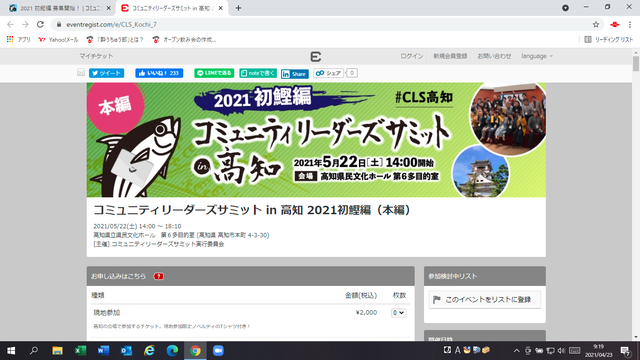Screen dimensions: 640x360
Task: Click the browser forward arrow
Action: [x=25, y=24]
